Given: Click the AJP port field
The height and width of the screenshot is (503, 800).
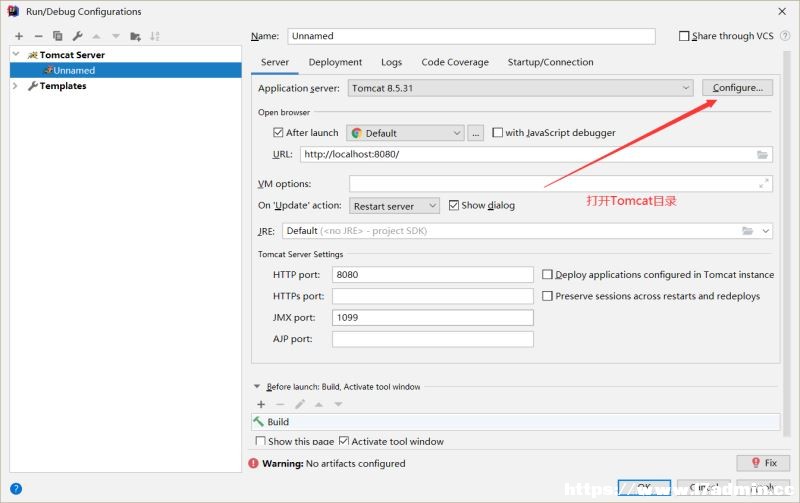Looking at the screenshot, I should tap(433, 339).
